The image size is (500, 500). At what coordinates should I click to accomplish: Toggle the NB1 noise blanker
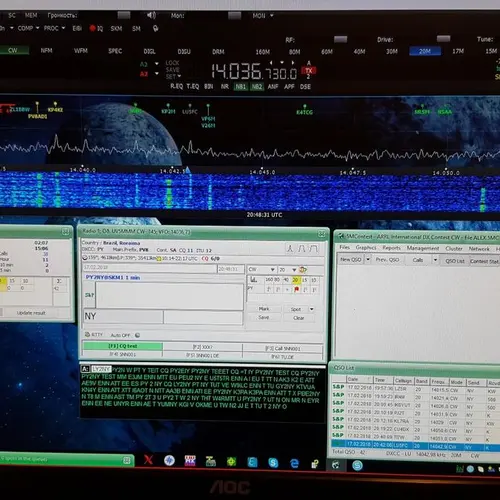240,87
